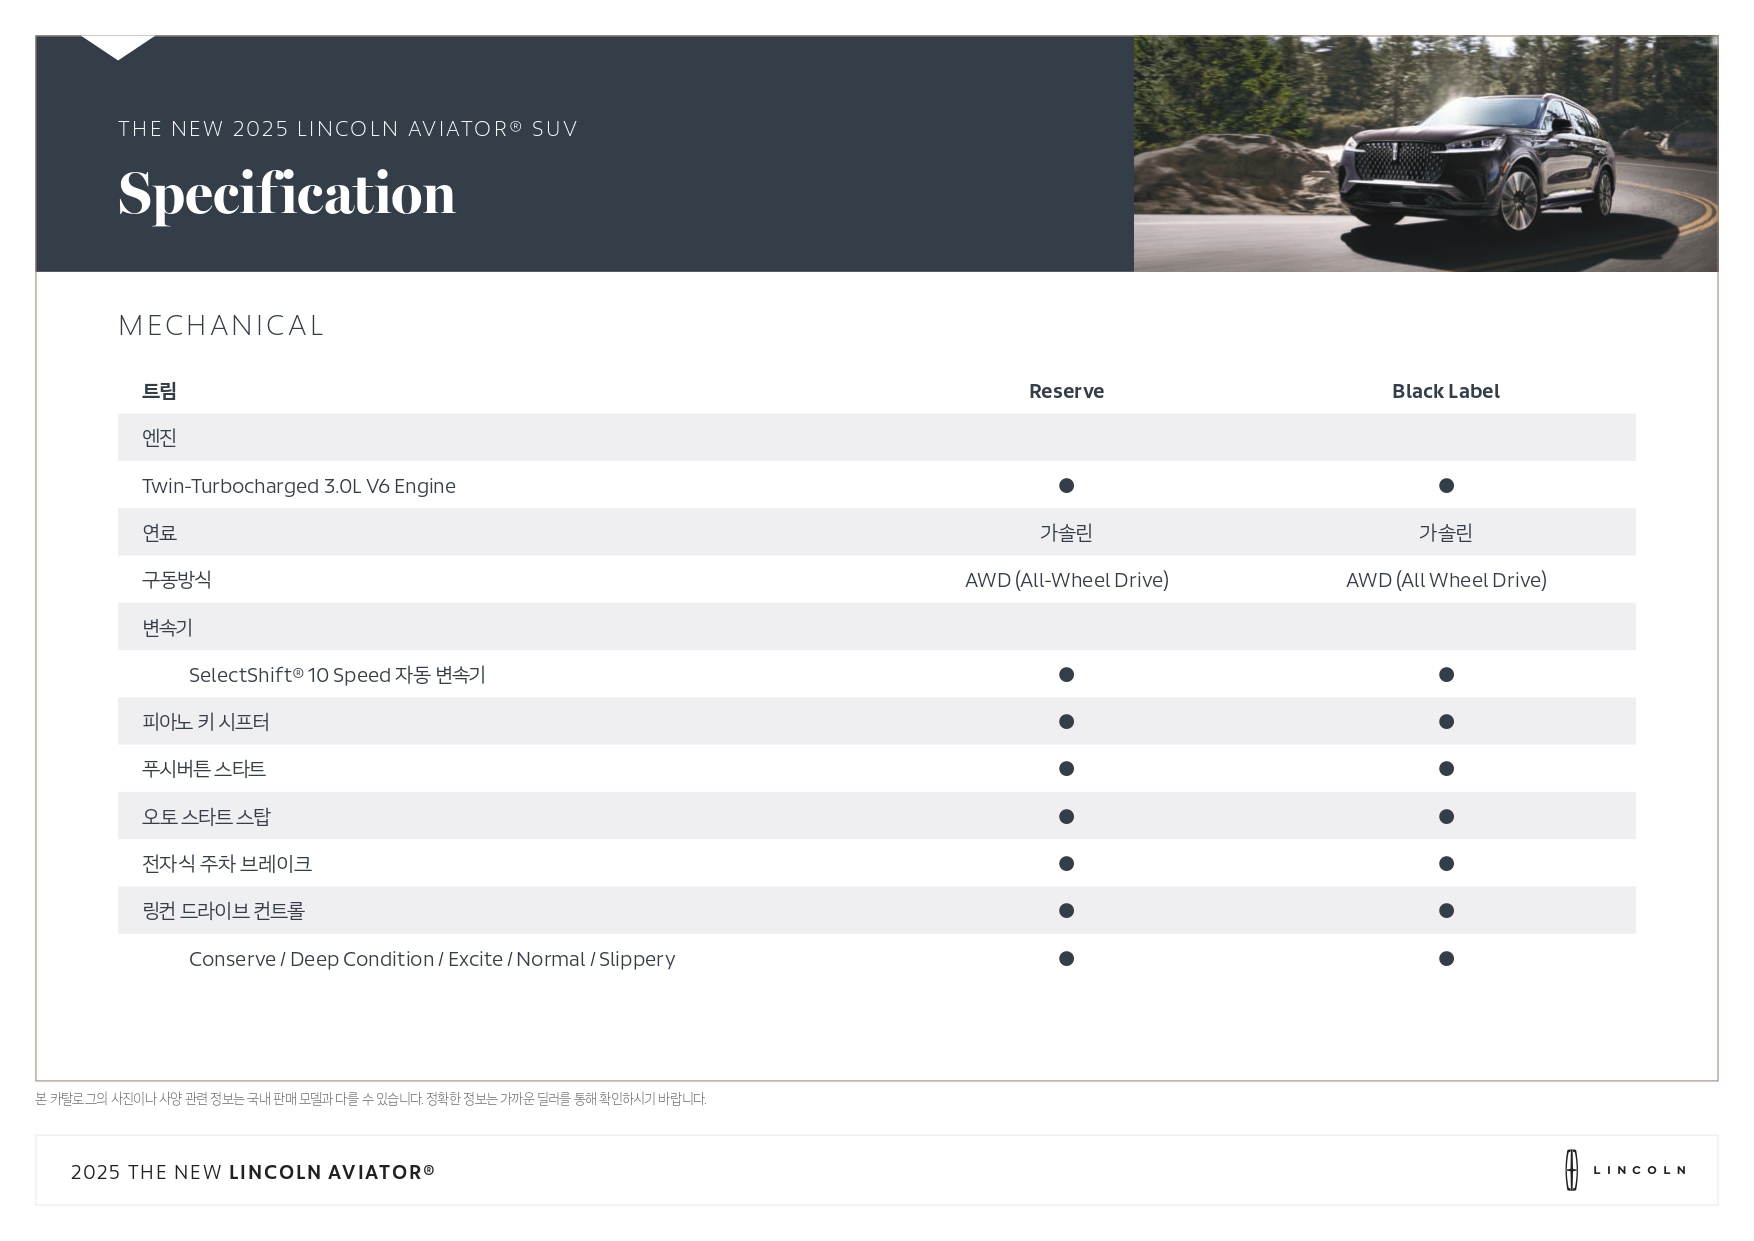Click the 연료 row label

click(x=159, y=533)
